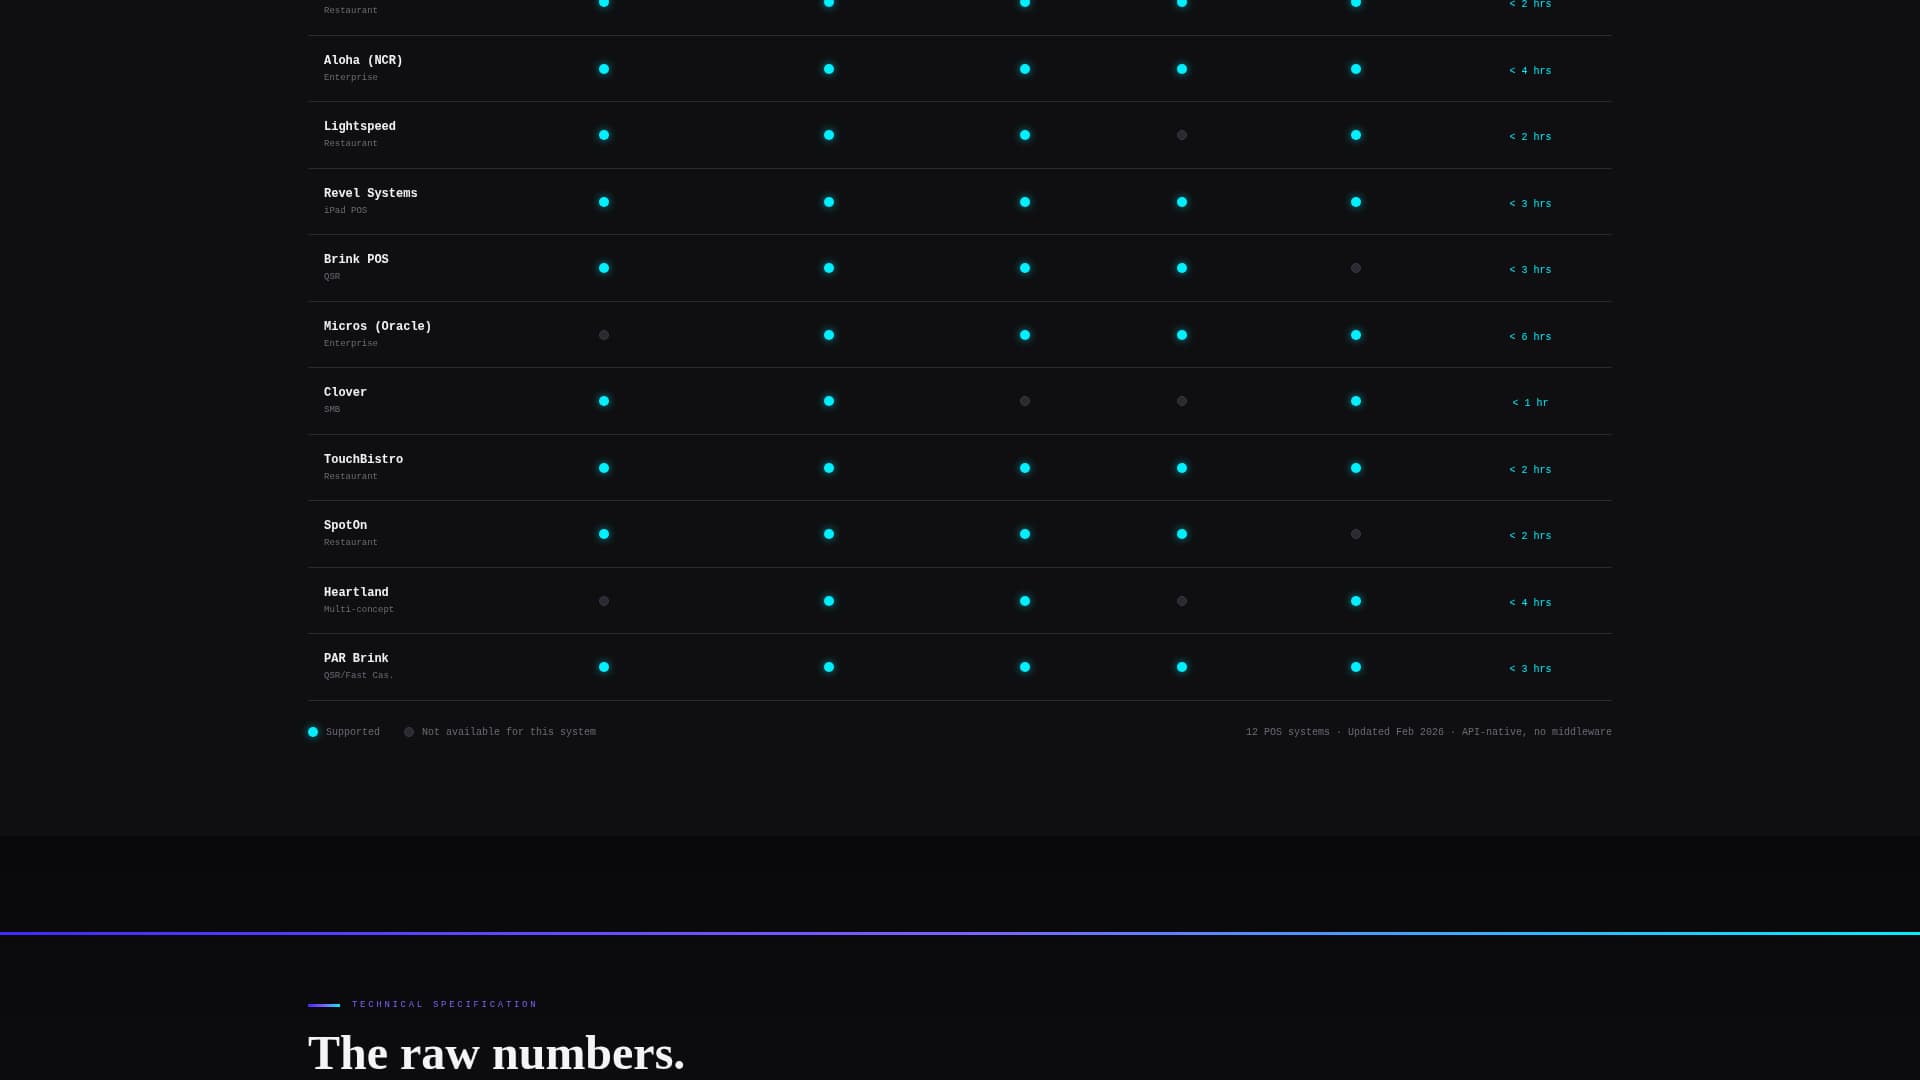Click '< 4 hrs' in Aloha (NCR) row

pyautogui.click(x=1530, y=71)
